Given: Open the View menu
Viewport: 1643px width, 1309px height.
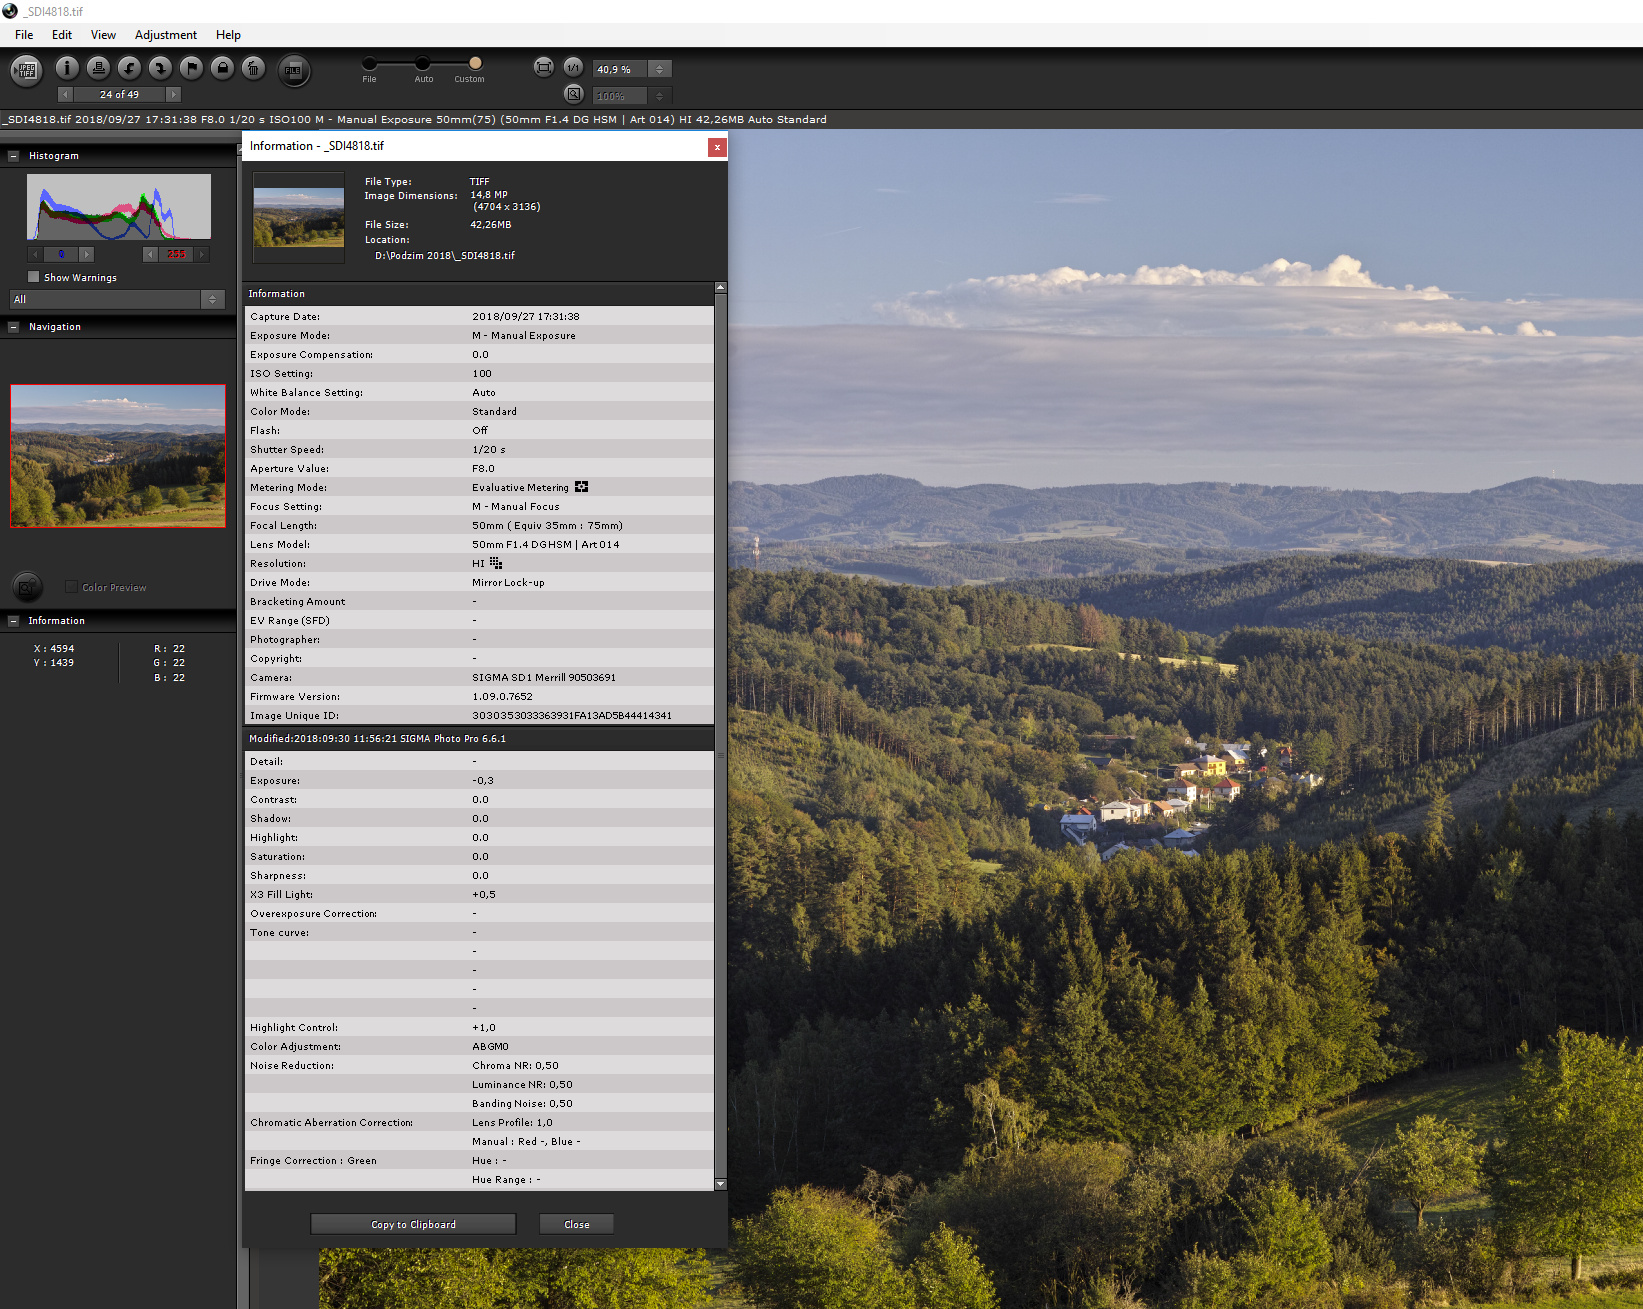Looking at the screenshot, I should [x=103, y=35].
